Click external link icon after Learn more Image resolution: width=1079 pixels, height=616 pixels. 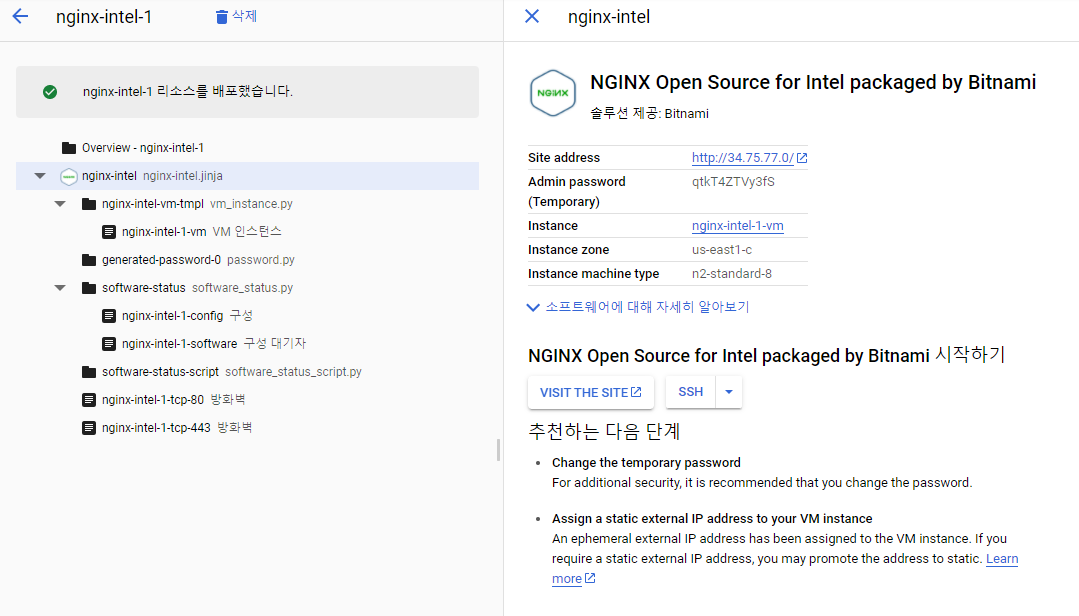pyautogui.click(x=590, y=578)
